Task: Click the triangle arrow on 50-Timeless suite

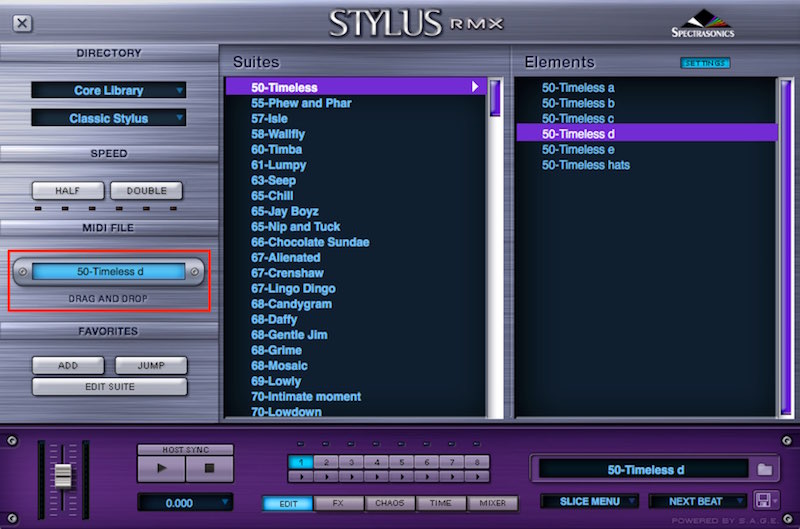Action: [475, 87]
